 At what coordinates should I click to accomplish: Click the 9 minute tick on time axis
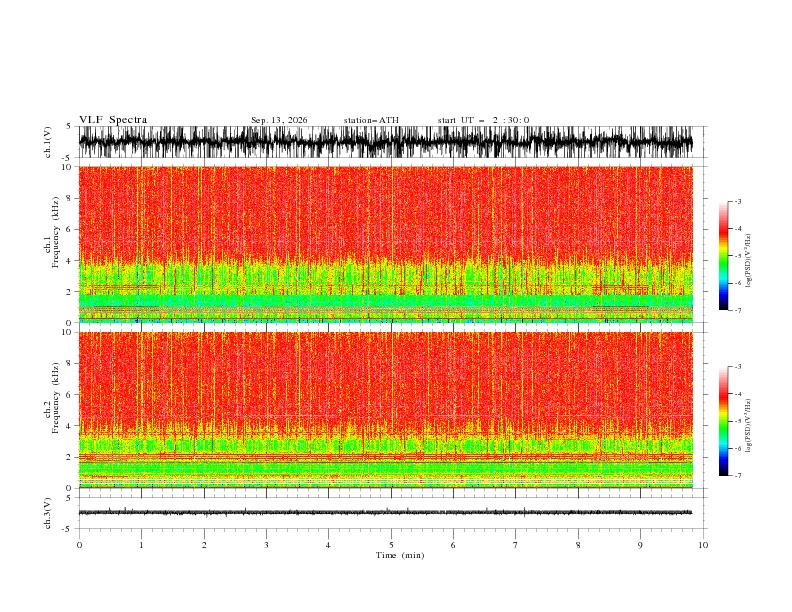[x=640, y=545]
